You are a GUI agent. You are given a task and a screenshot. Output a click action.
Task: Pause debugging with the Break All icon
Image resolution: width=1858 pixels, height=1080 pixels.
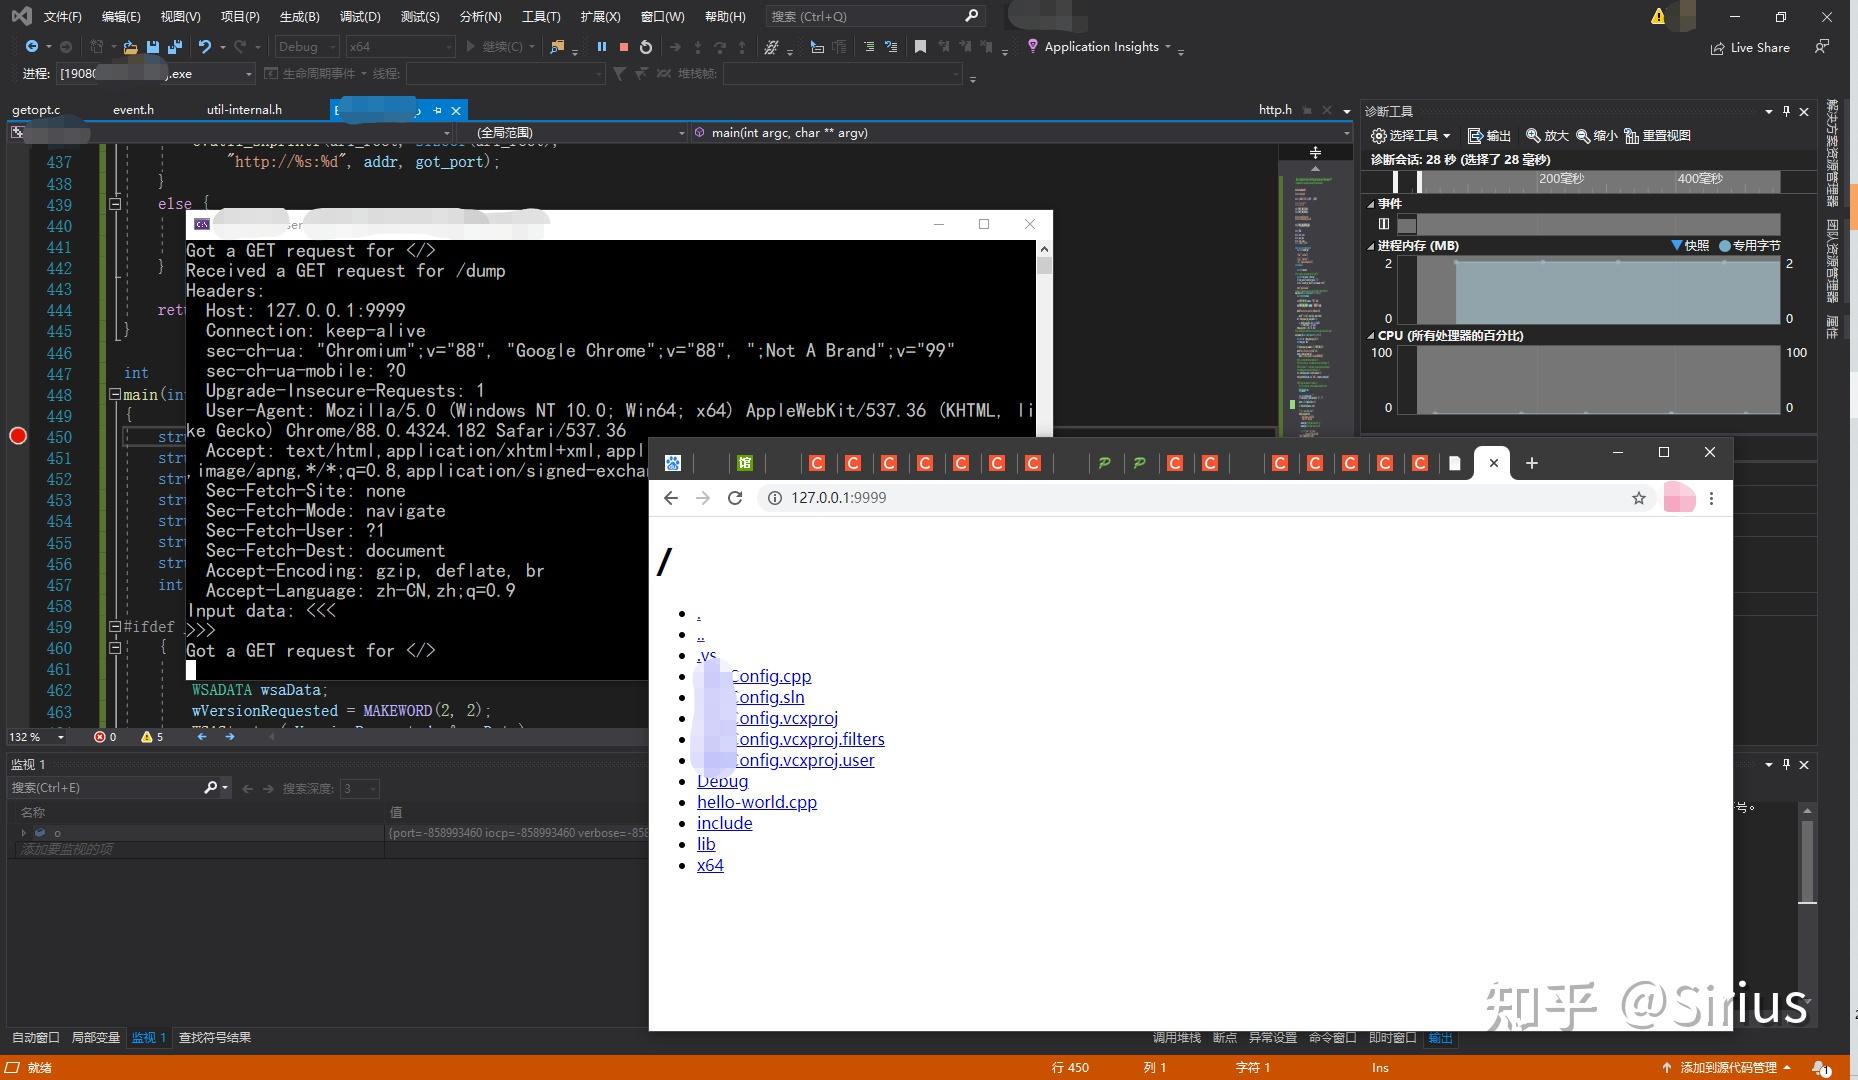click(x=601, y=47)
